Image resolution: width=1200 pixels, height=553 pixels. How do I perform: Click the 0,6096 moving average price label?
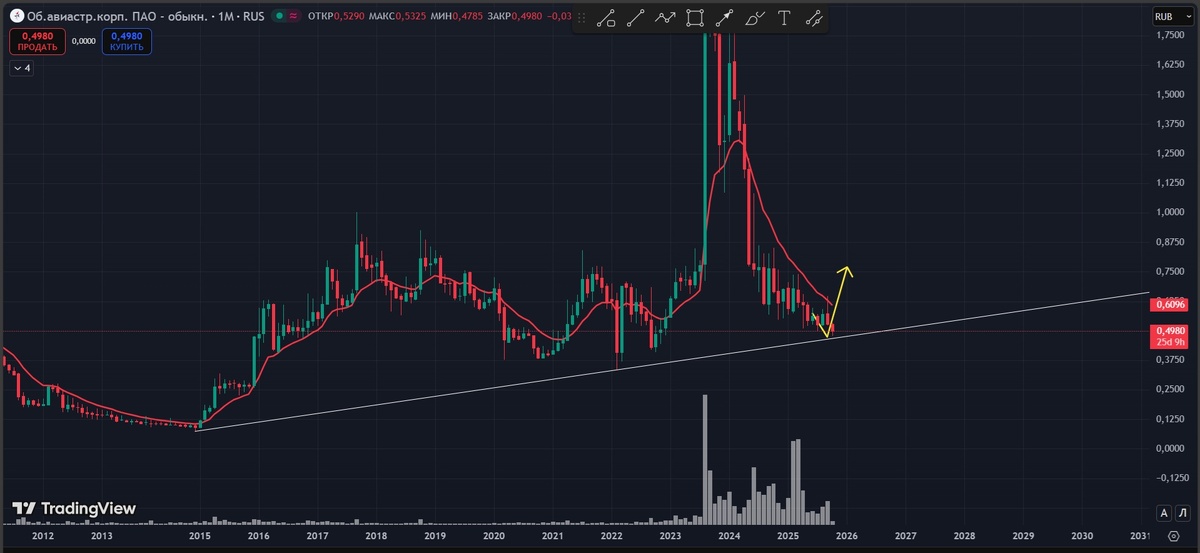tap(1171, 304)
